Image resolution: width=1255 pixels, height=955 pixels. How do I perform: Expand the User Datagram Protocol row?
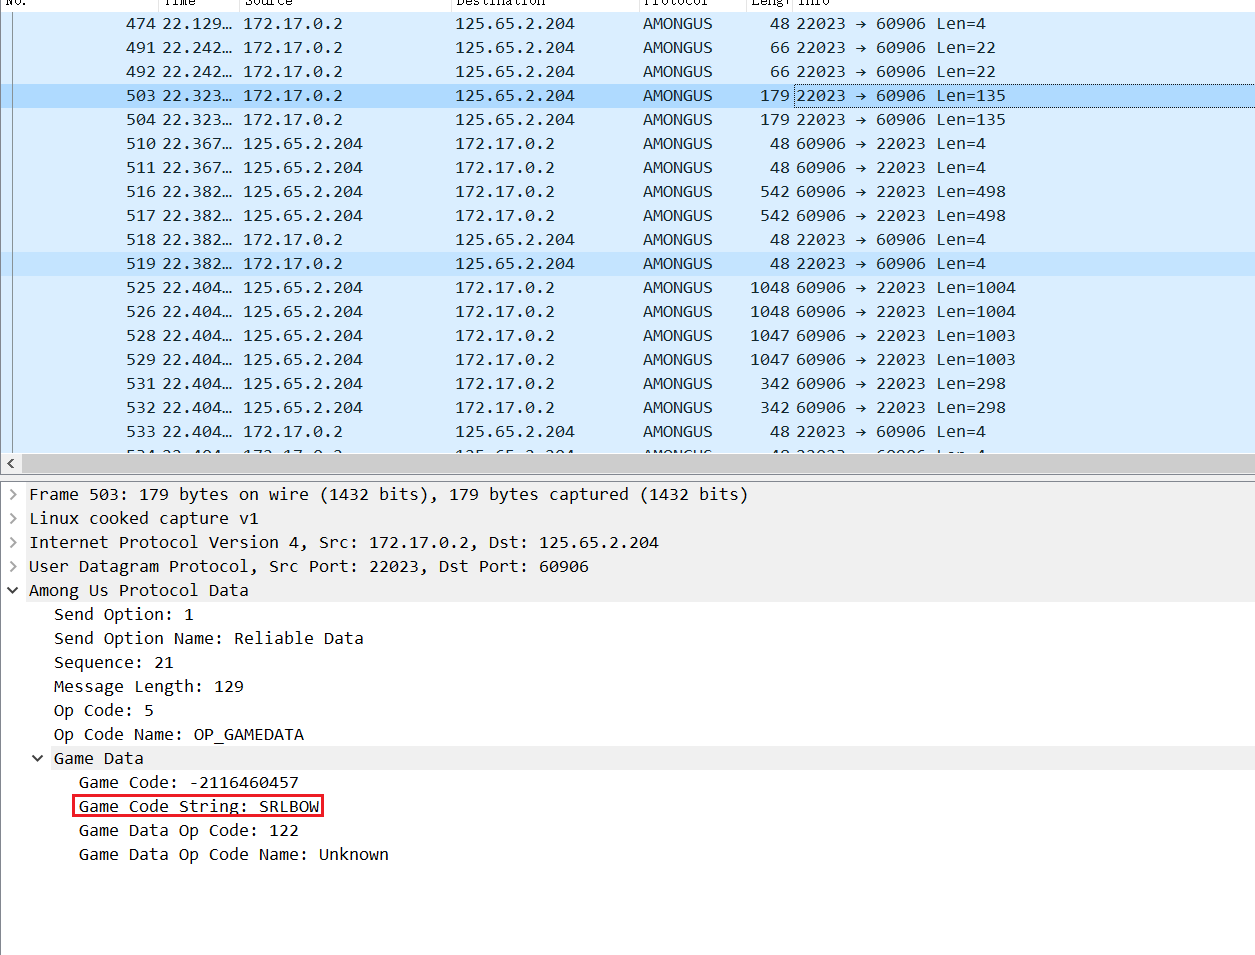(x=13, y=566)
